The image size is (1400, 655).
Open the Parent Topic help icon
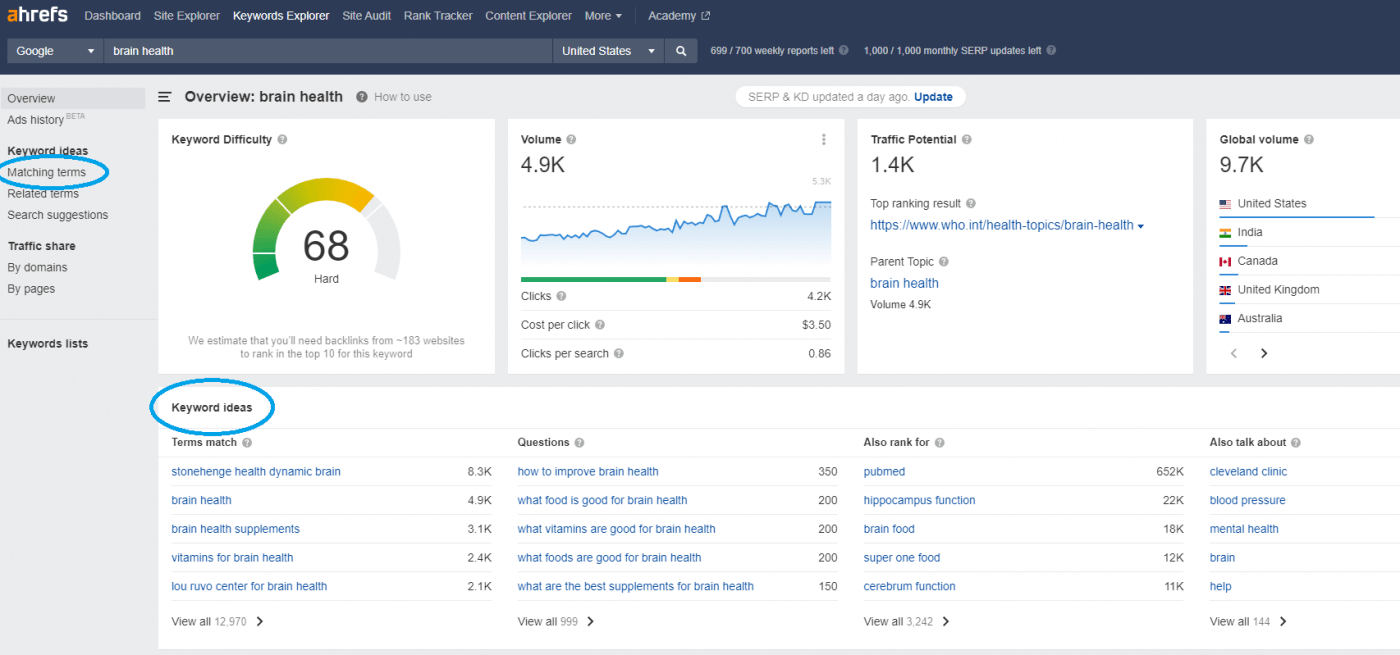(x=944, y=262)
